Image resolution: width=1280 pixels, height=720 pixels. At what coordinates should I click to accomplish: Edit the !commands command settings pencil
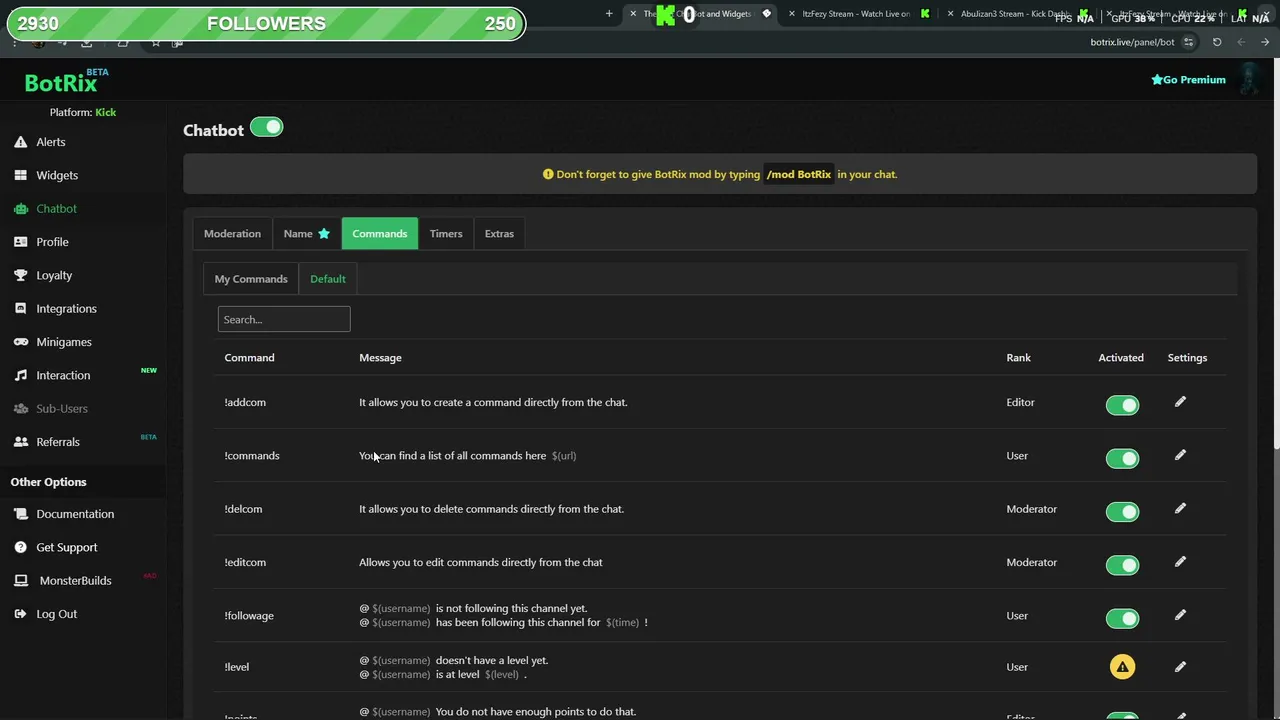pyautogui.click(x=1180, y=455)
